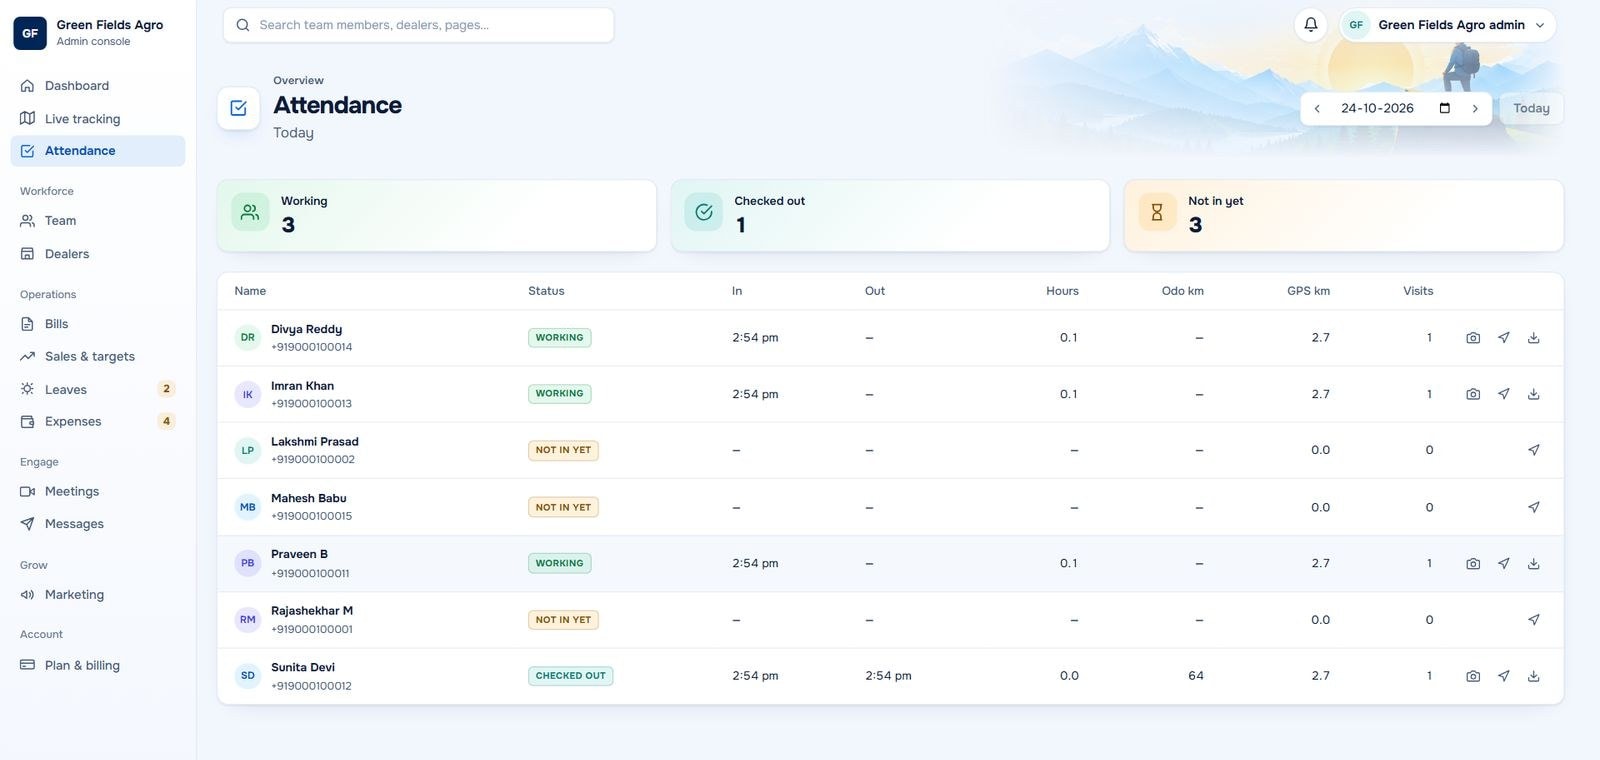Go to next date
1600x760 pixels.
point(1475,108)
